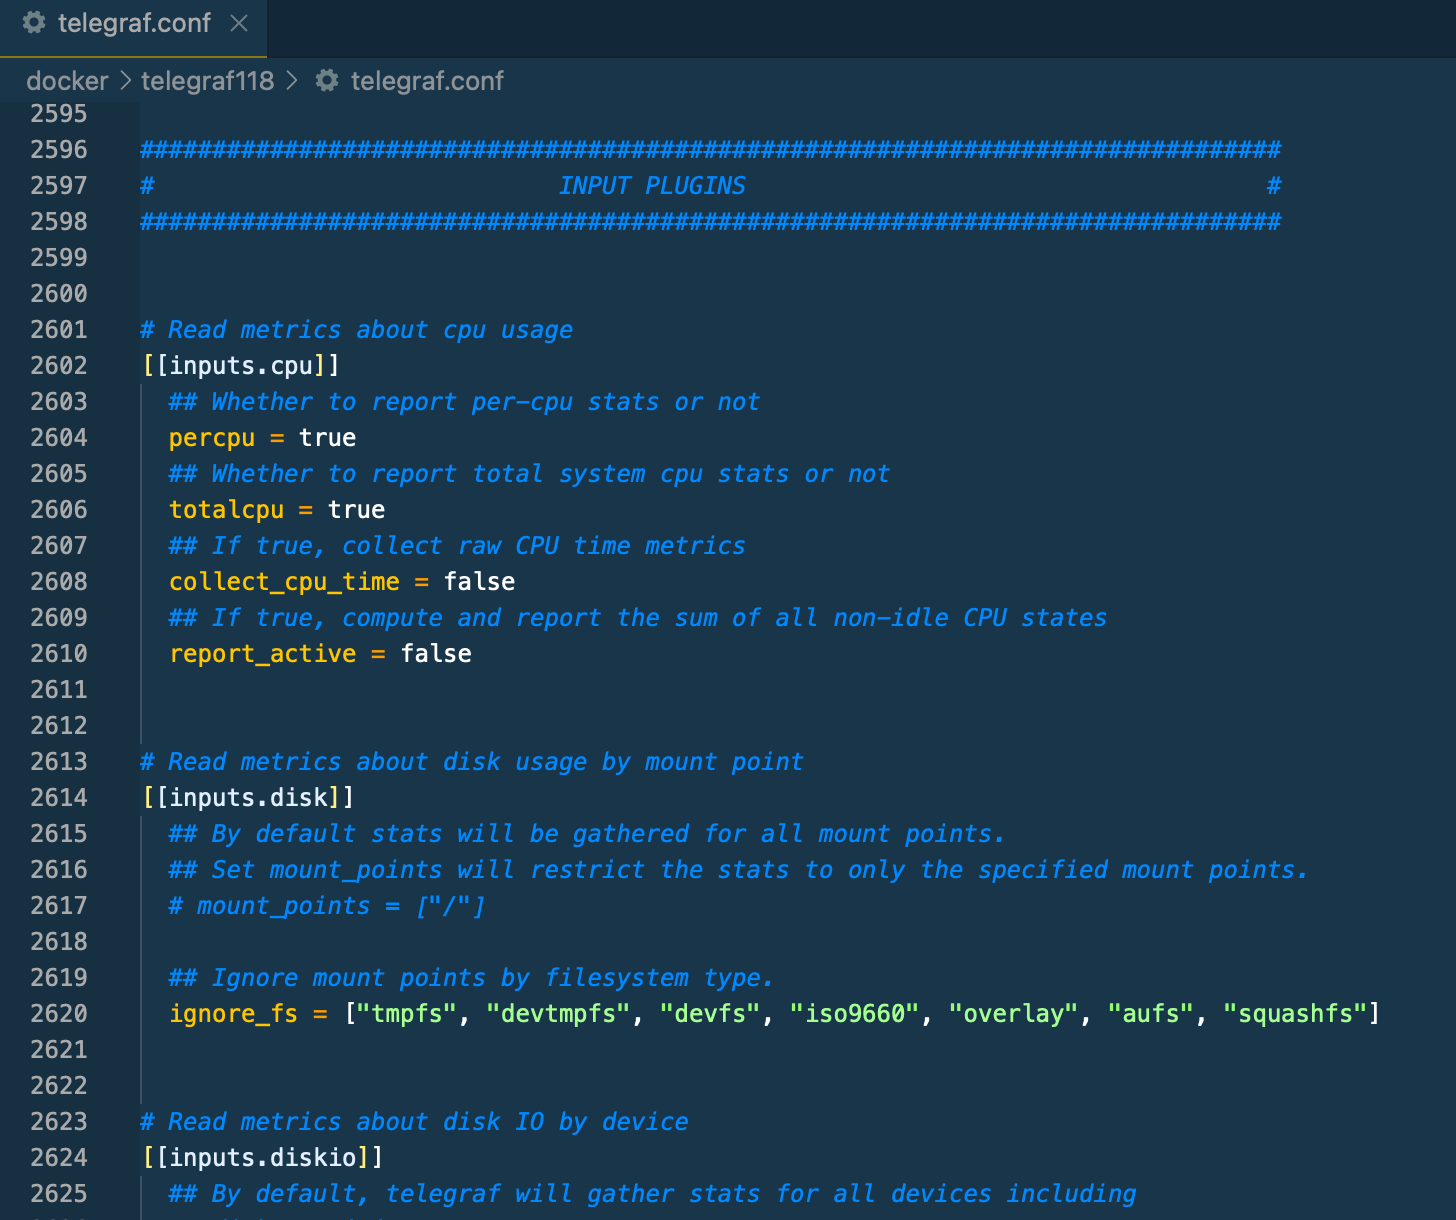Click the comment about per-cpu stats
1456x1220 pixels.
[464, 402]
